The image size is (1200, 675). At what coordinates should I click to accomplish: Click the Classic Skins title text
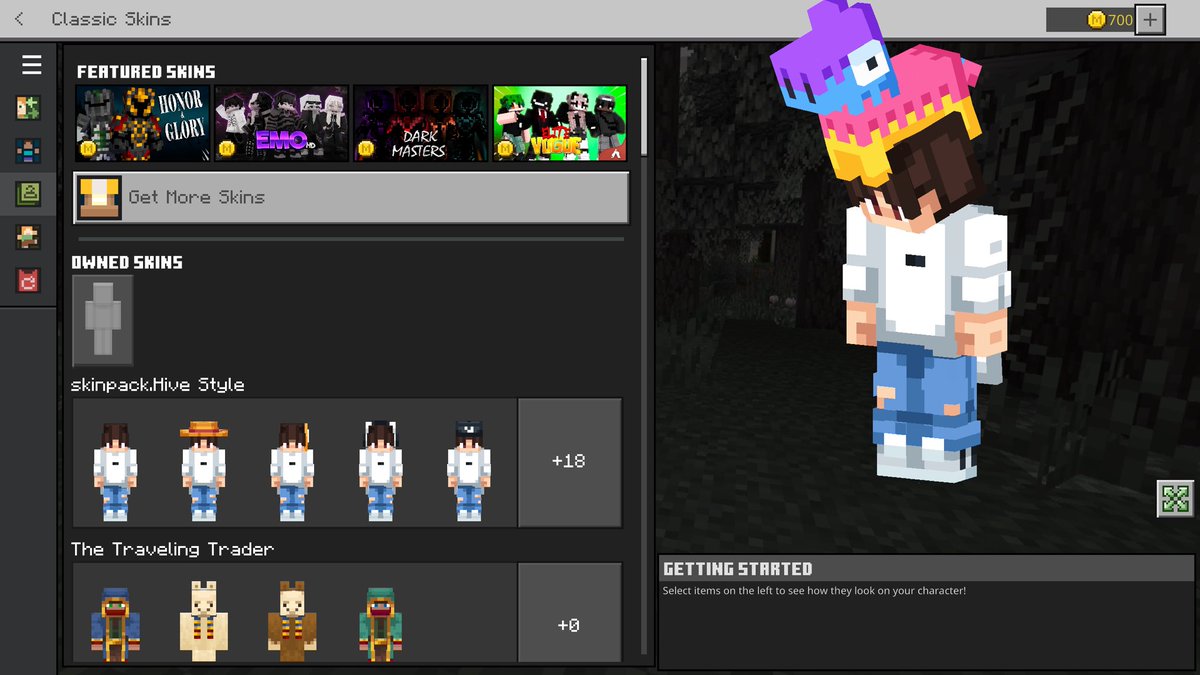[x=111, y=19]
